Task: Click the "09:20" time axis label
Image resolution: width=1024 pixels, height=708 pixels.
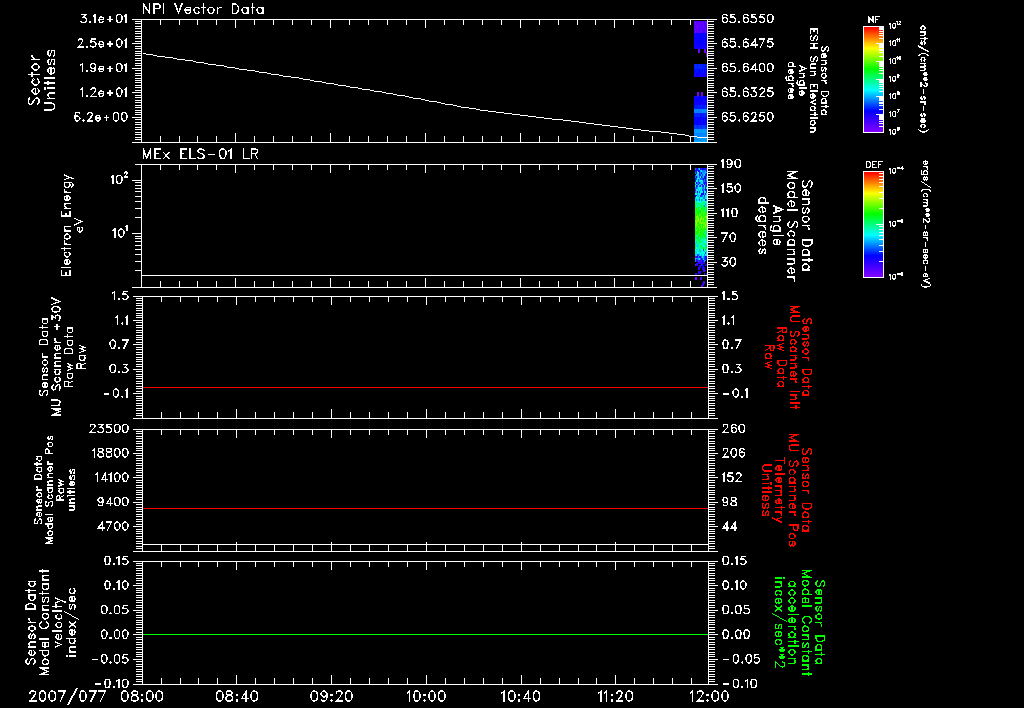Action: pyautogui.click(x=331, y=696)
